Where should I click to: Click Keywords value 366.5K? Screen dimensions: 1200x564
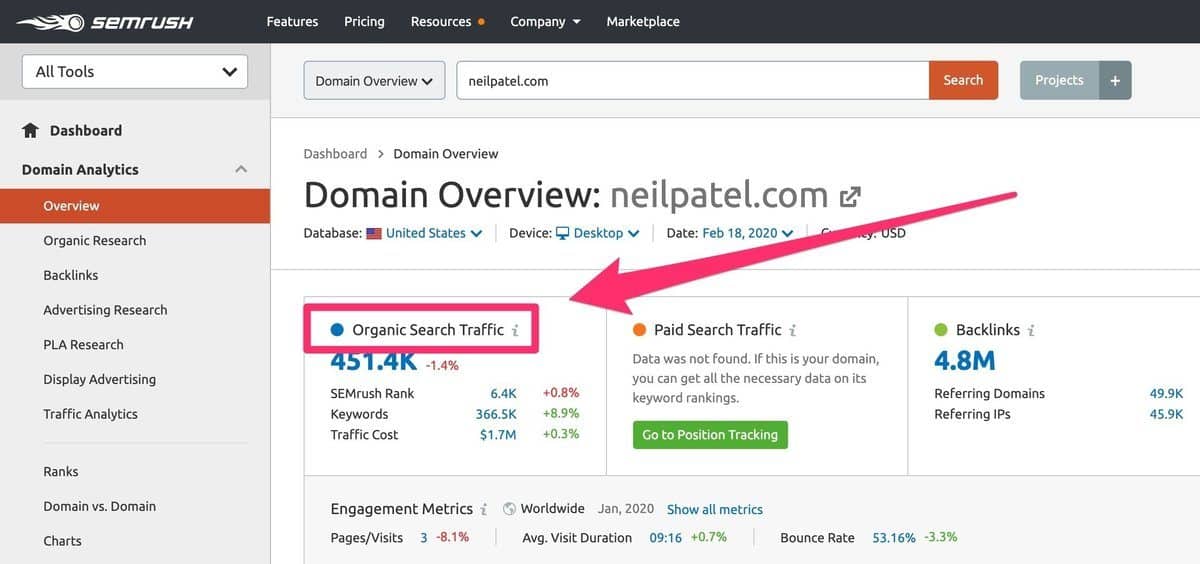pos(496,414)
